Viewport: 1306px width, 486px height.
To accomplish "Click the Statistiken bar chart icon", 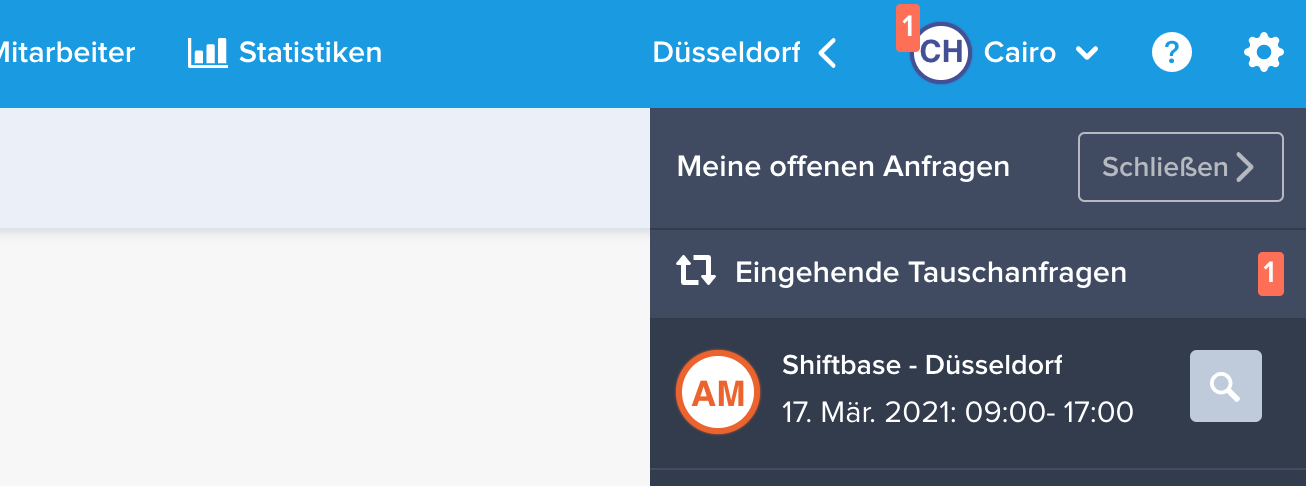I will 207,52.
